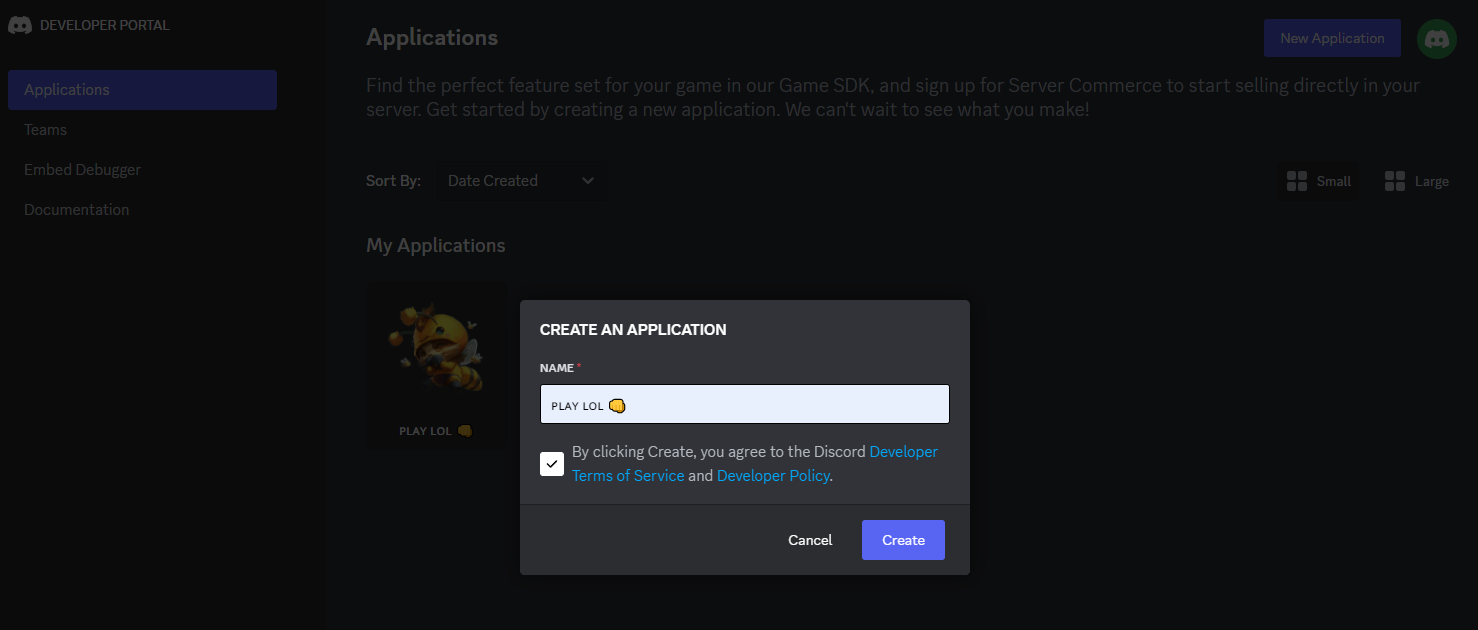The height and width of the screenshot is (630, 1478).
Task: Click the Sort By label
Action: click(x=393, y=181)
